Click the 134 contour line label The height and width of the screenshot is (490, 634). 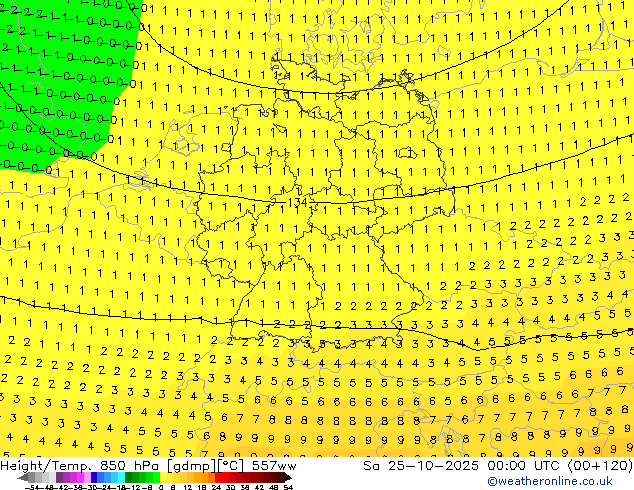tap(297, 202)
